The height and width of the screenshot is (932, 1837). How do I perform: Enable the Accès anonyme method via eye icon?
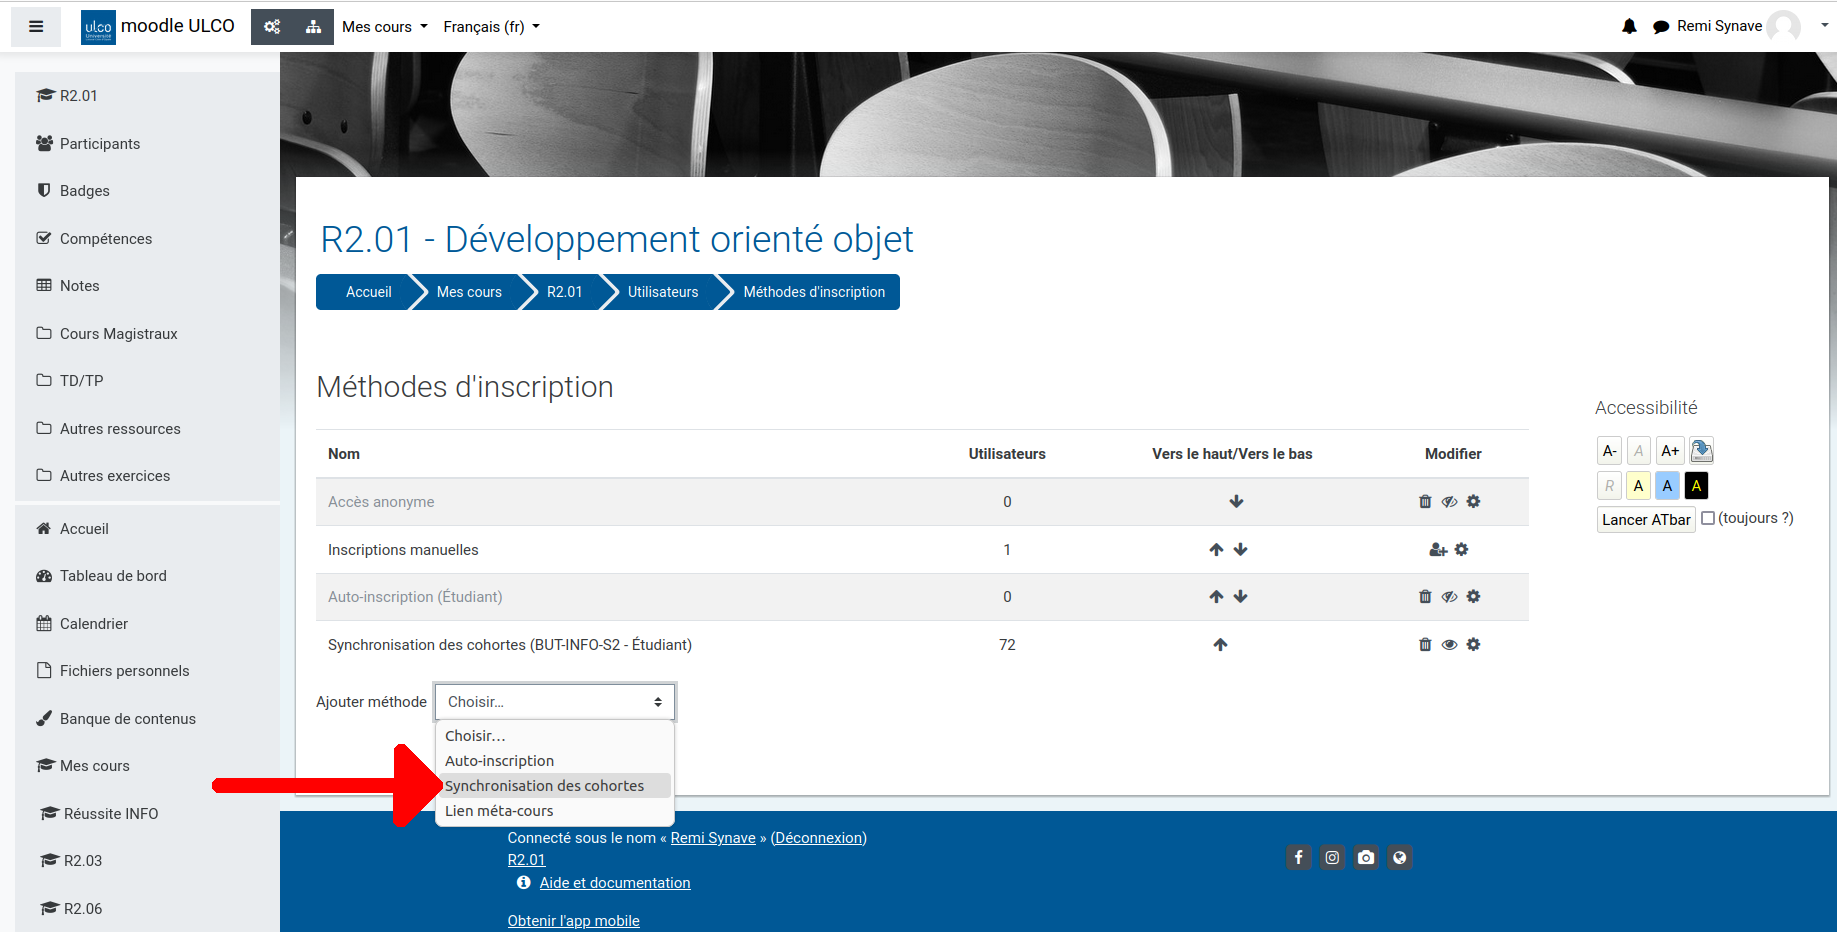pyautogui.click(x=1449, y=502)
